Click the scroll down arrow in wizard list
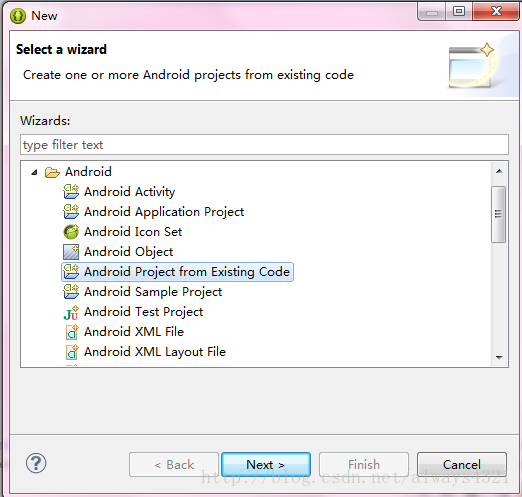 point(499,358)
